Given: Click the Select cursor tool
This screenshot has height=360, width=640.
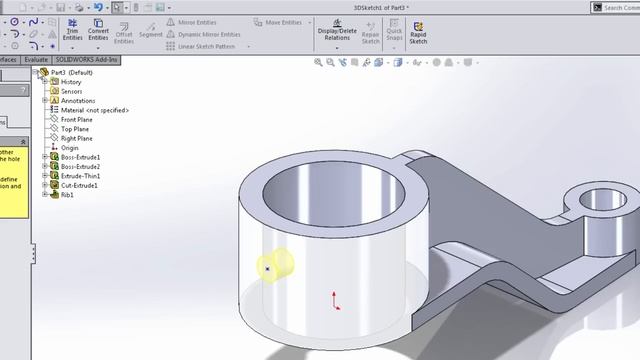Looking at the screenshot, I should coord(117,7).
